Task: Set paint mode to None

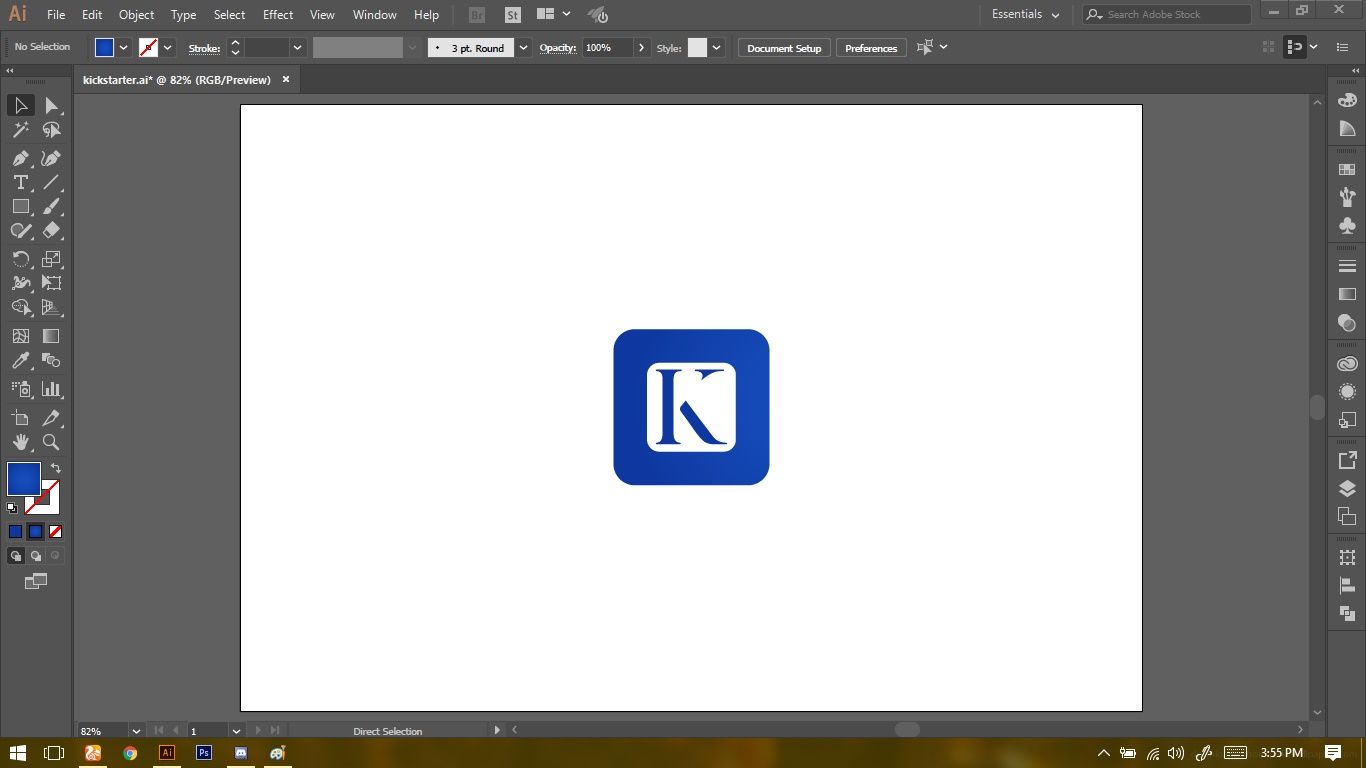Action: (55, 532)
